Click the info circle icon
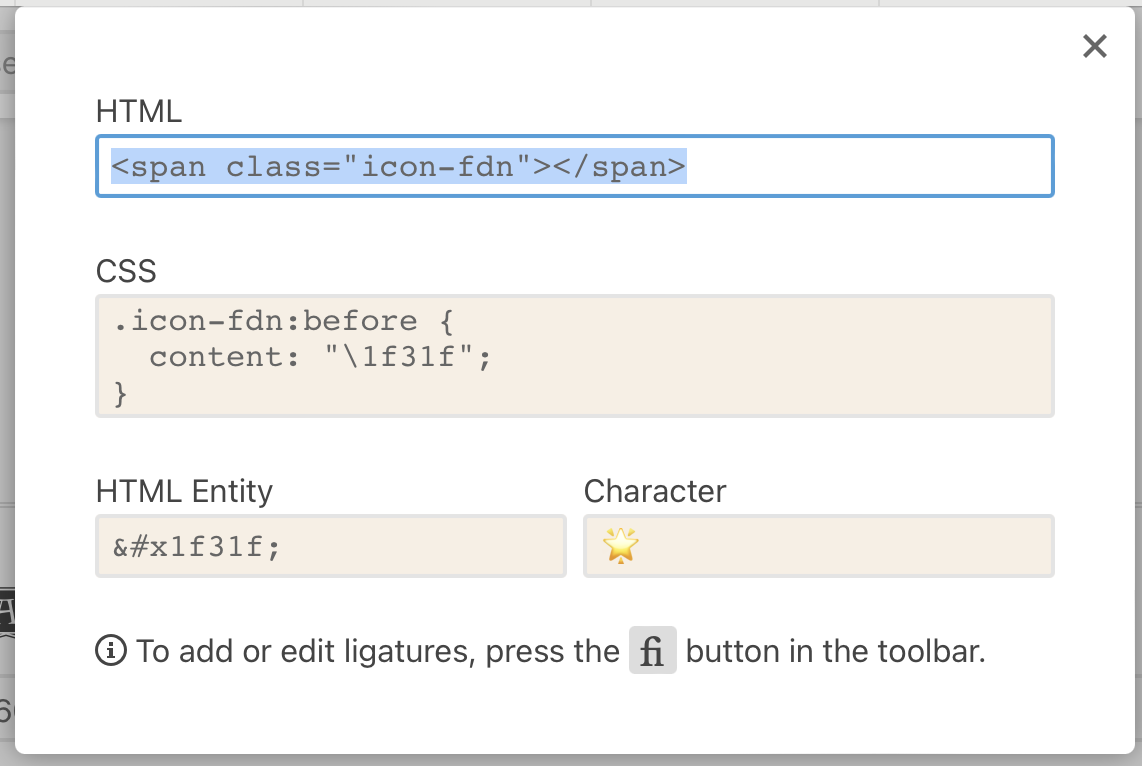Image resolution: width=1142 pixels, height=766 pixels. pyautogui.click(x=111, y=652)
